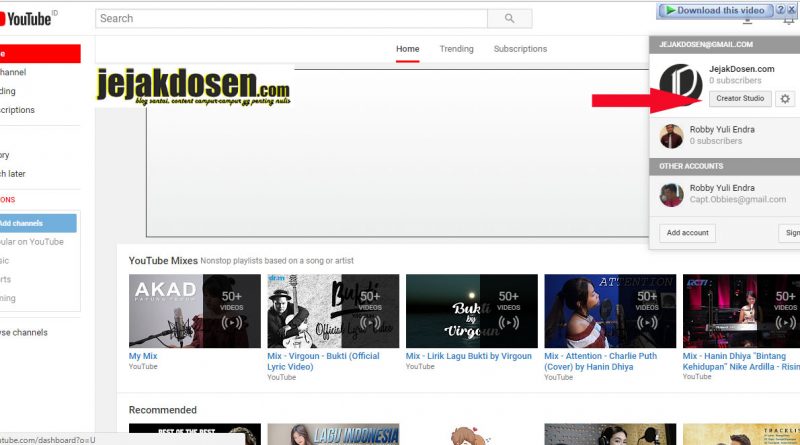This screenshot has height=445, width=800.
Task: Click the Add channels sidebar button
Action: (38, 223)
